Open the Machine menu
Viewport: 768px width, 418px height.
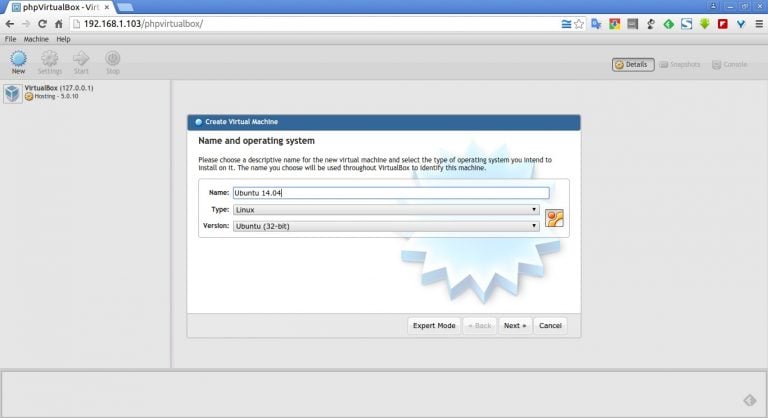point(36,39)
